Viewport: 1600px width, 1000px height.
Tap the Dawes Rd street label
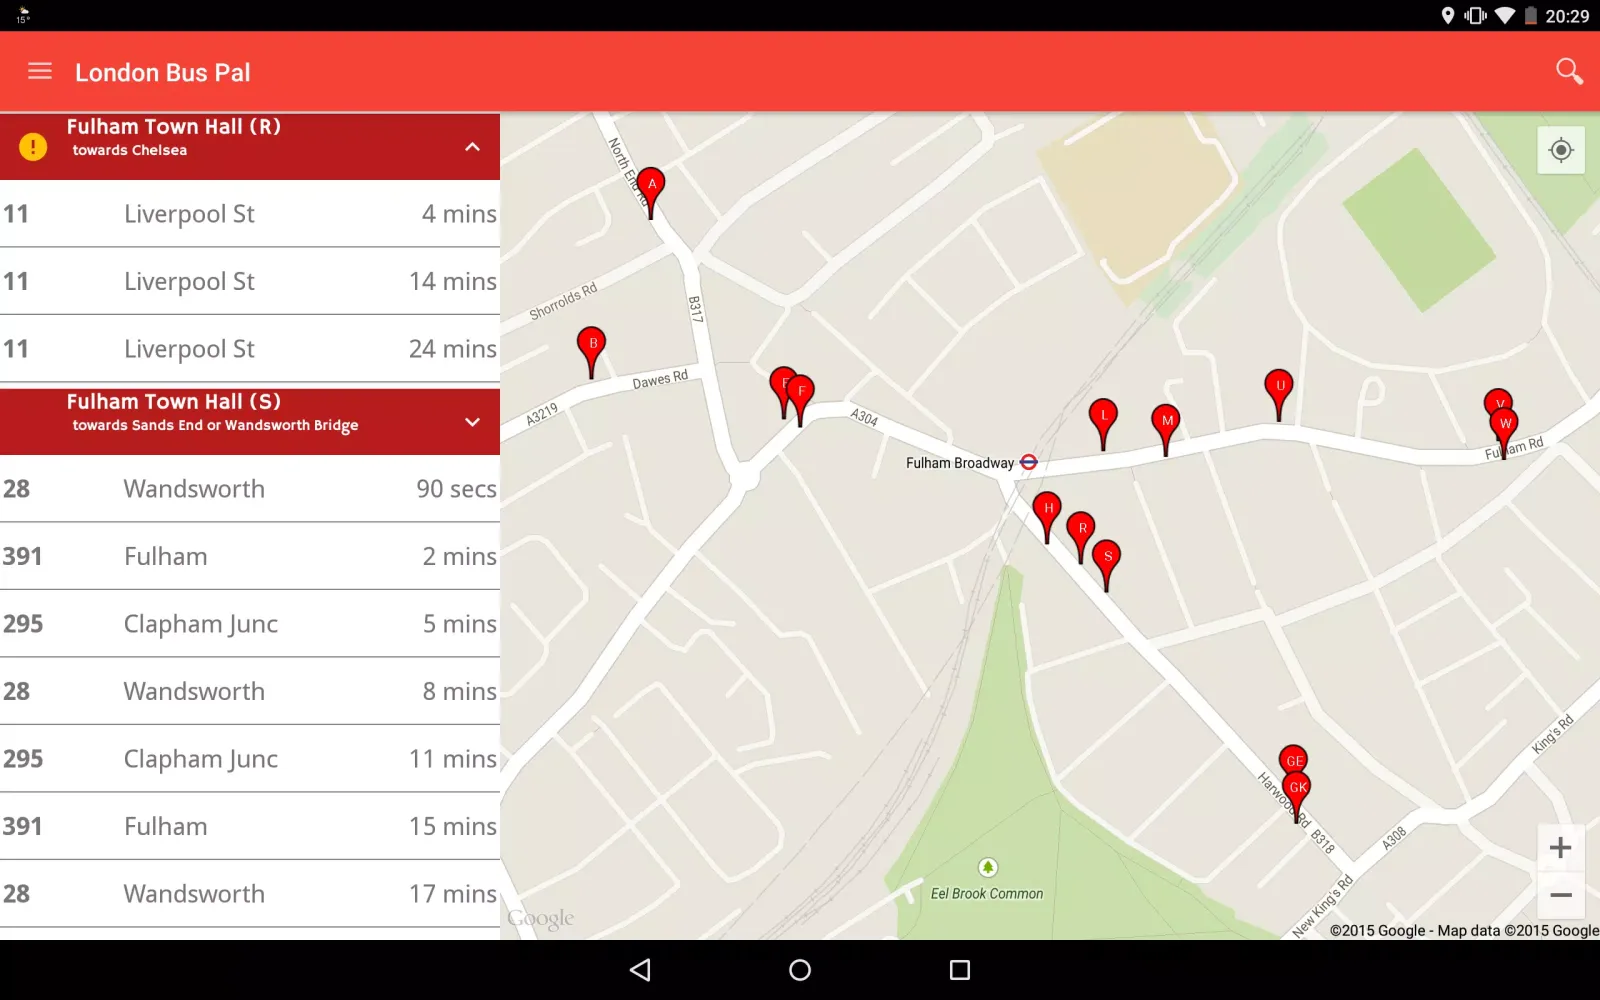pos(660,380)
